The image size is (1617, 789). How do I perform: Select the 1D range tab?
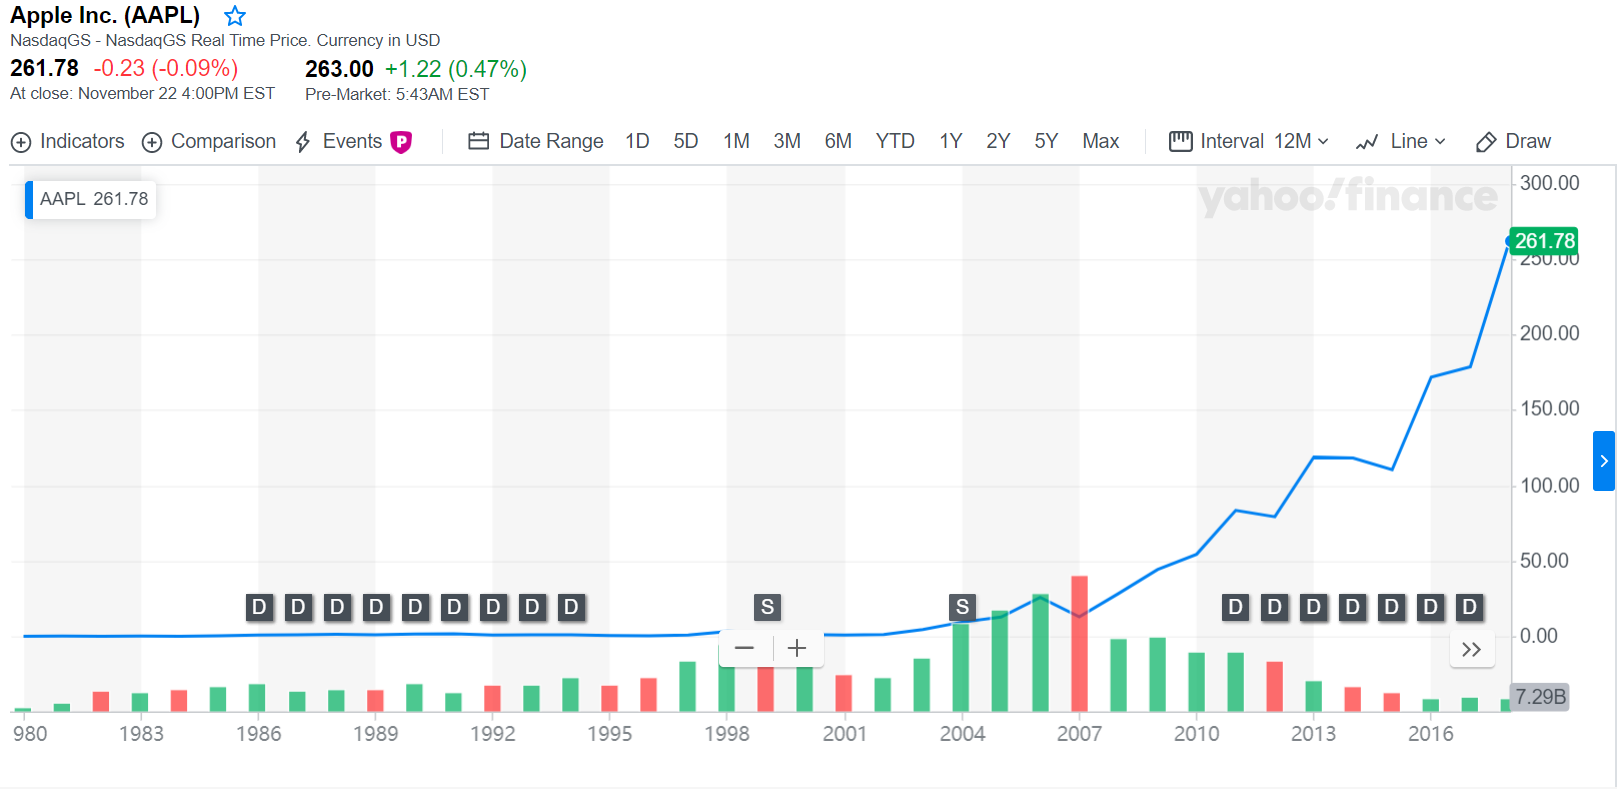pyautogui.click(x=637, y=141)
